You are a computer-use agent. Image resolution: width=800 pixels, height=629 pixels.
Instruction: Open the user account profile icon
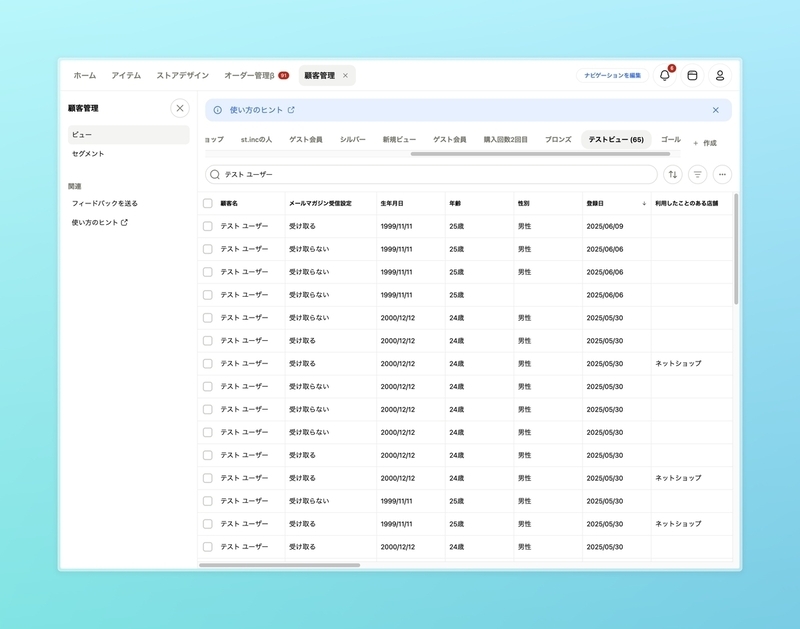point(720,76)
